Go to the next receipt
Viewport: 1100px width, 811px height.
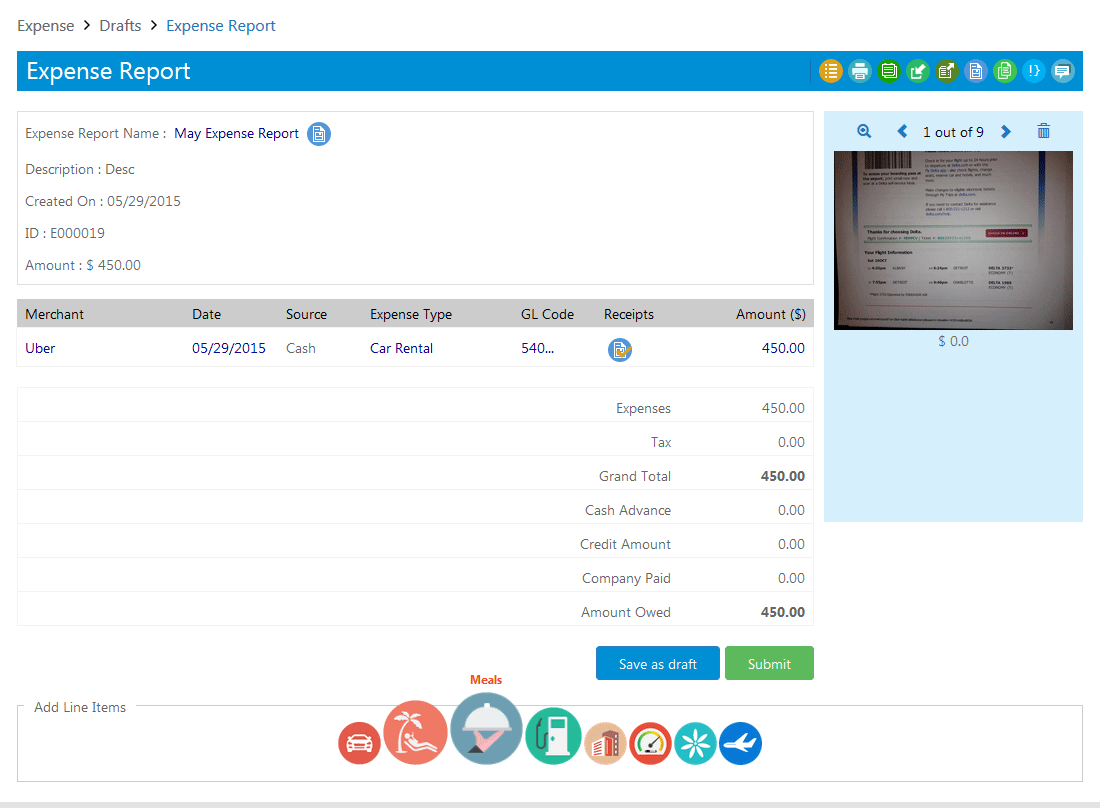pyautogui.click(x=1006, y=132)
